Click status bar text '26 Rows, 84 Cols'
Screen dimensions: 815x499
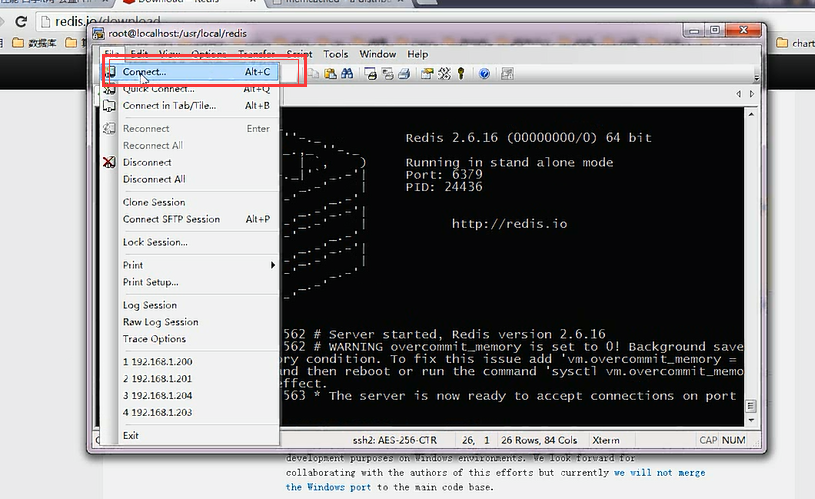tap(539, 440)
